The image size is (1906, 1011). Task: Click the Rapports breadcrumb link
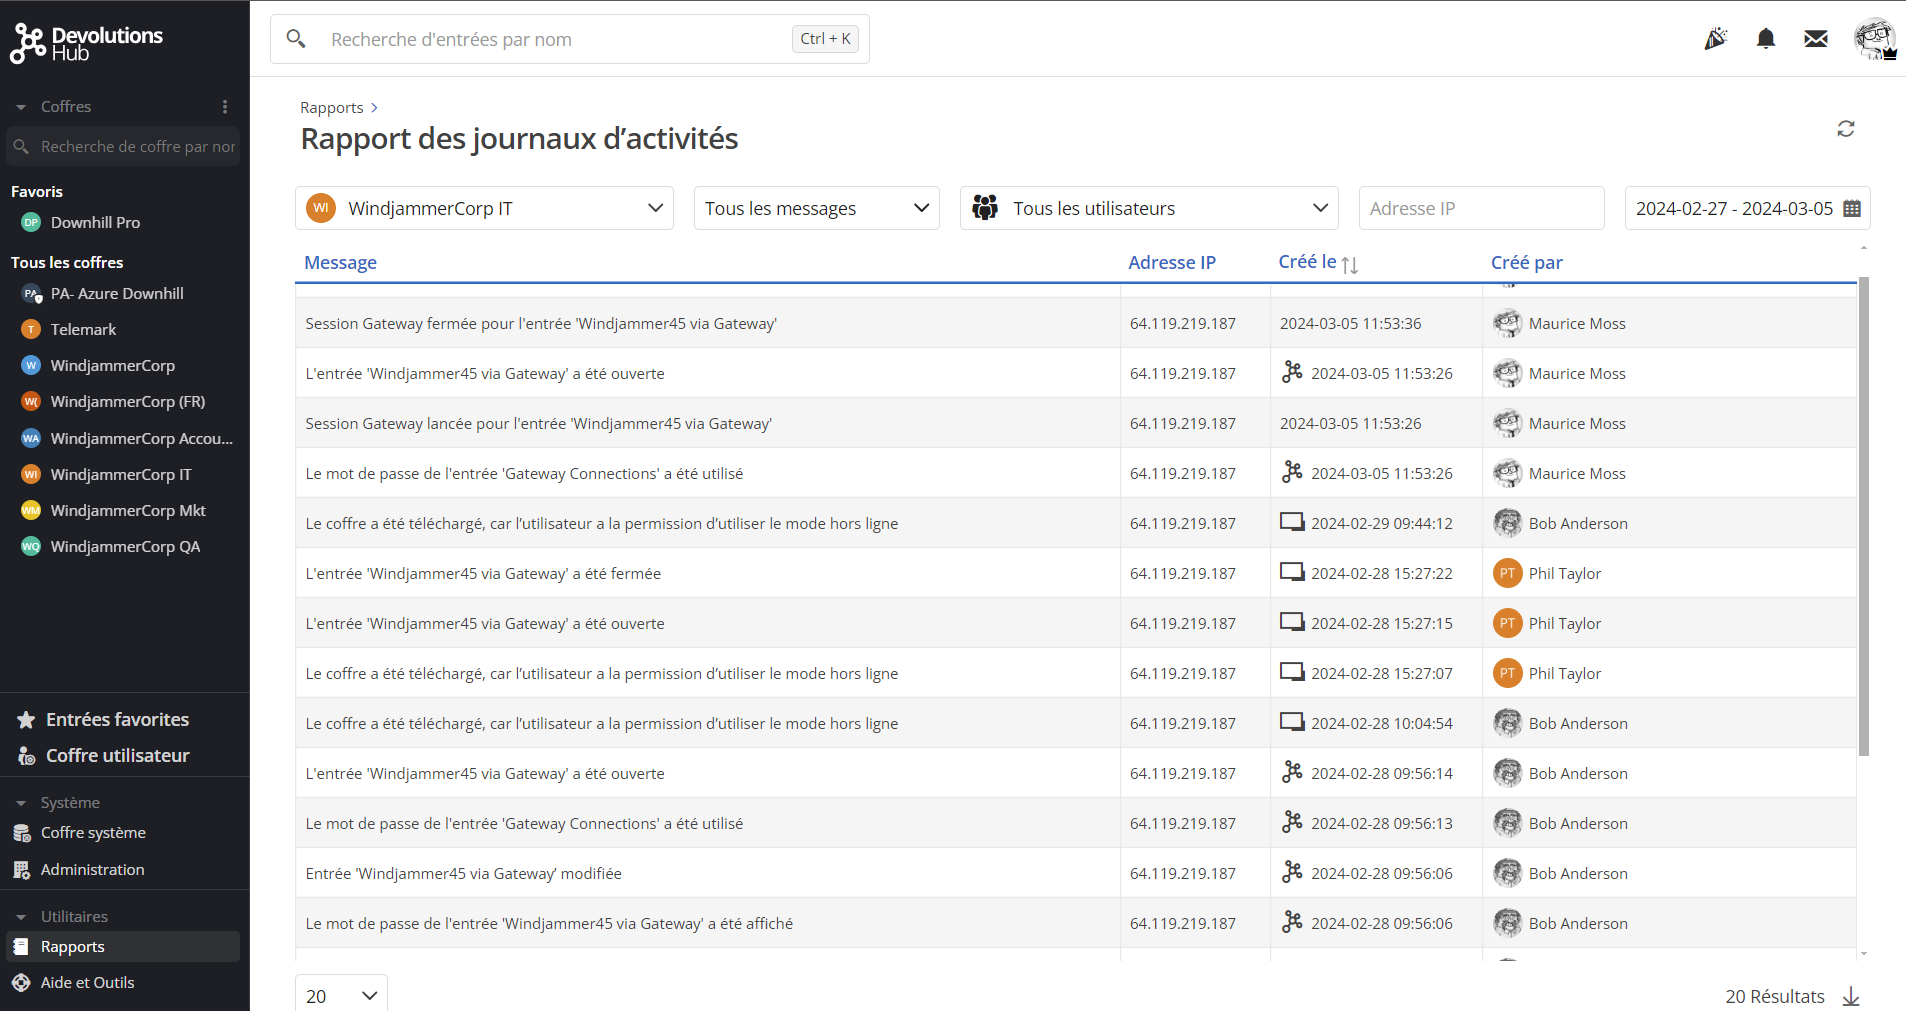pos(332,107)
